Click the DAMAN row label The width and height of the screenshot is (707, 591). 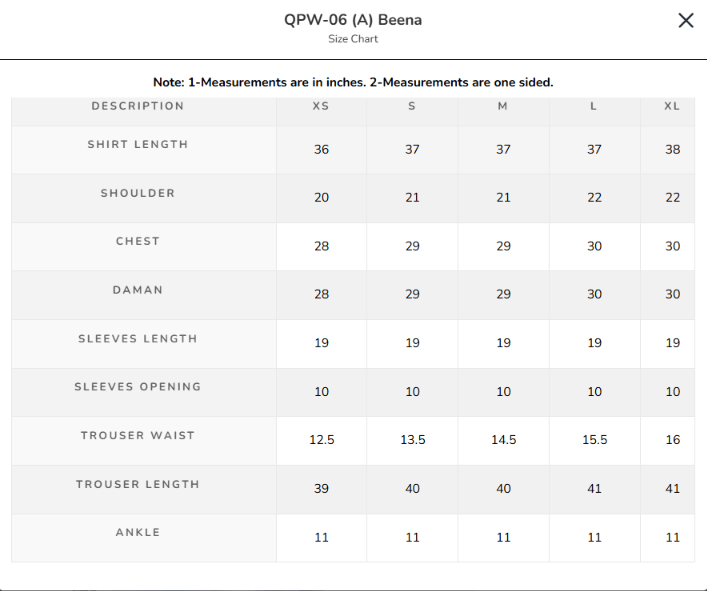[x=138, y=290]
